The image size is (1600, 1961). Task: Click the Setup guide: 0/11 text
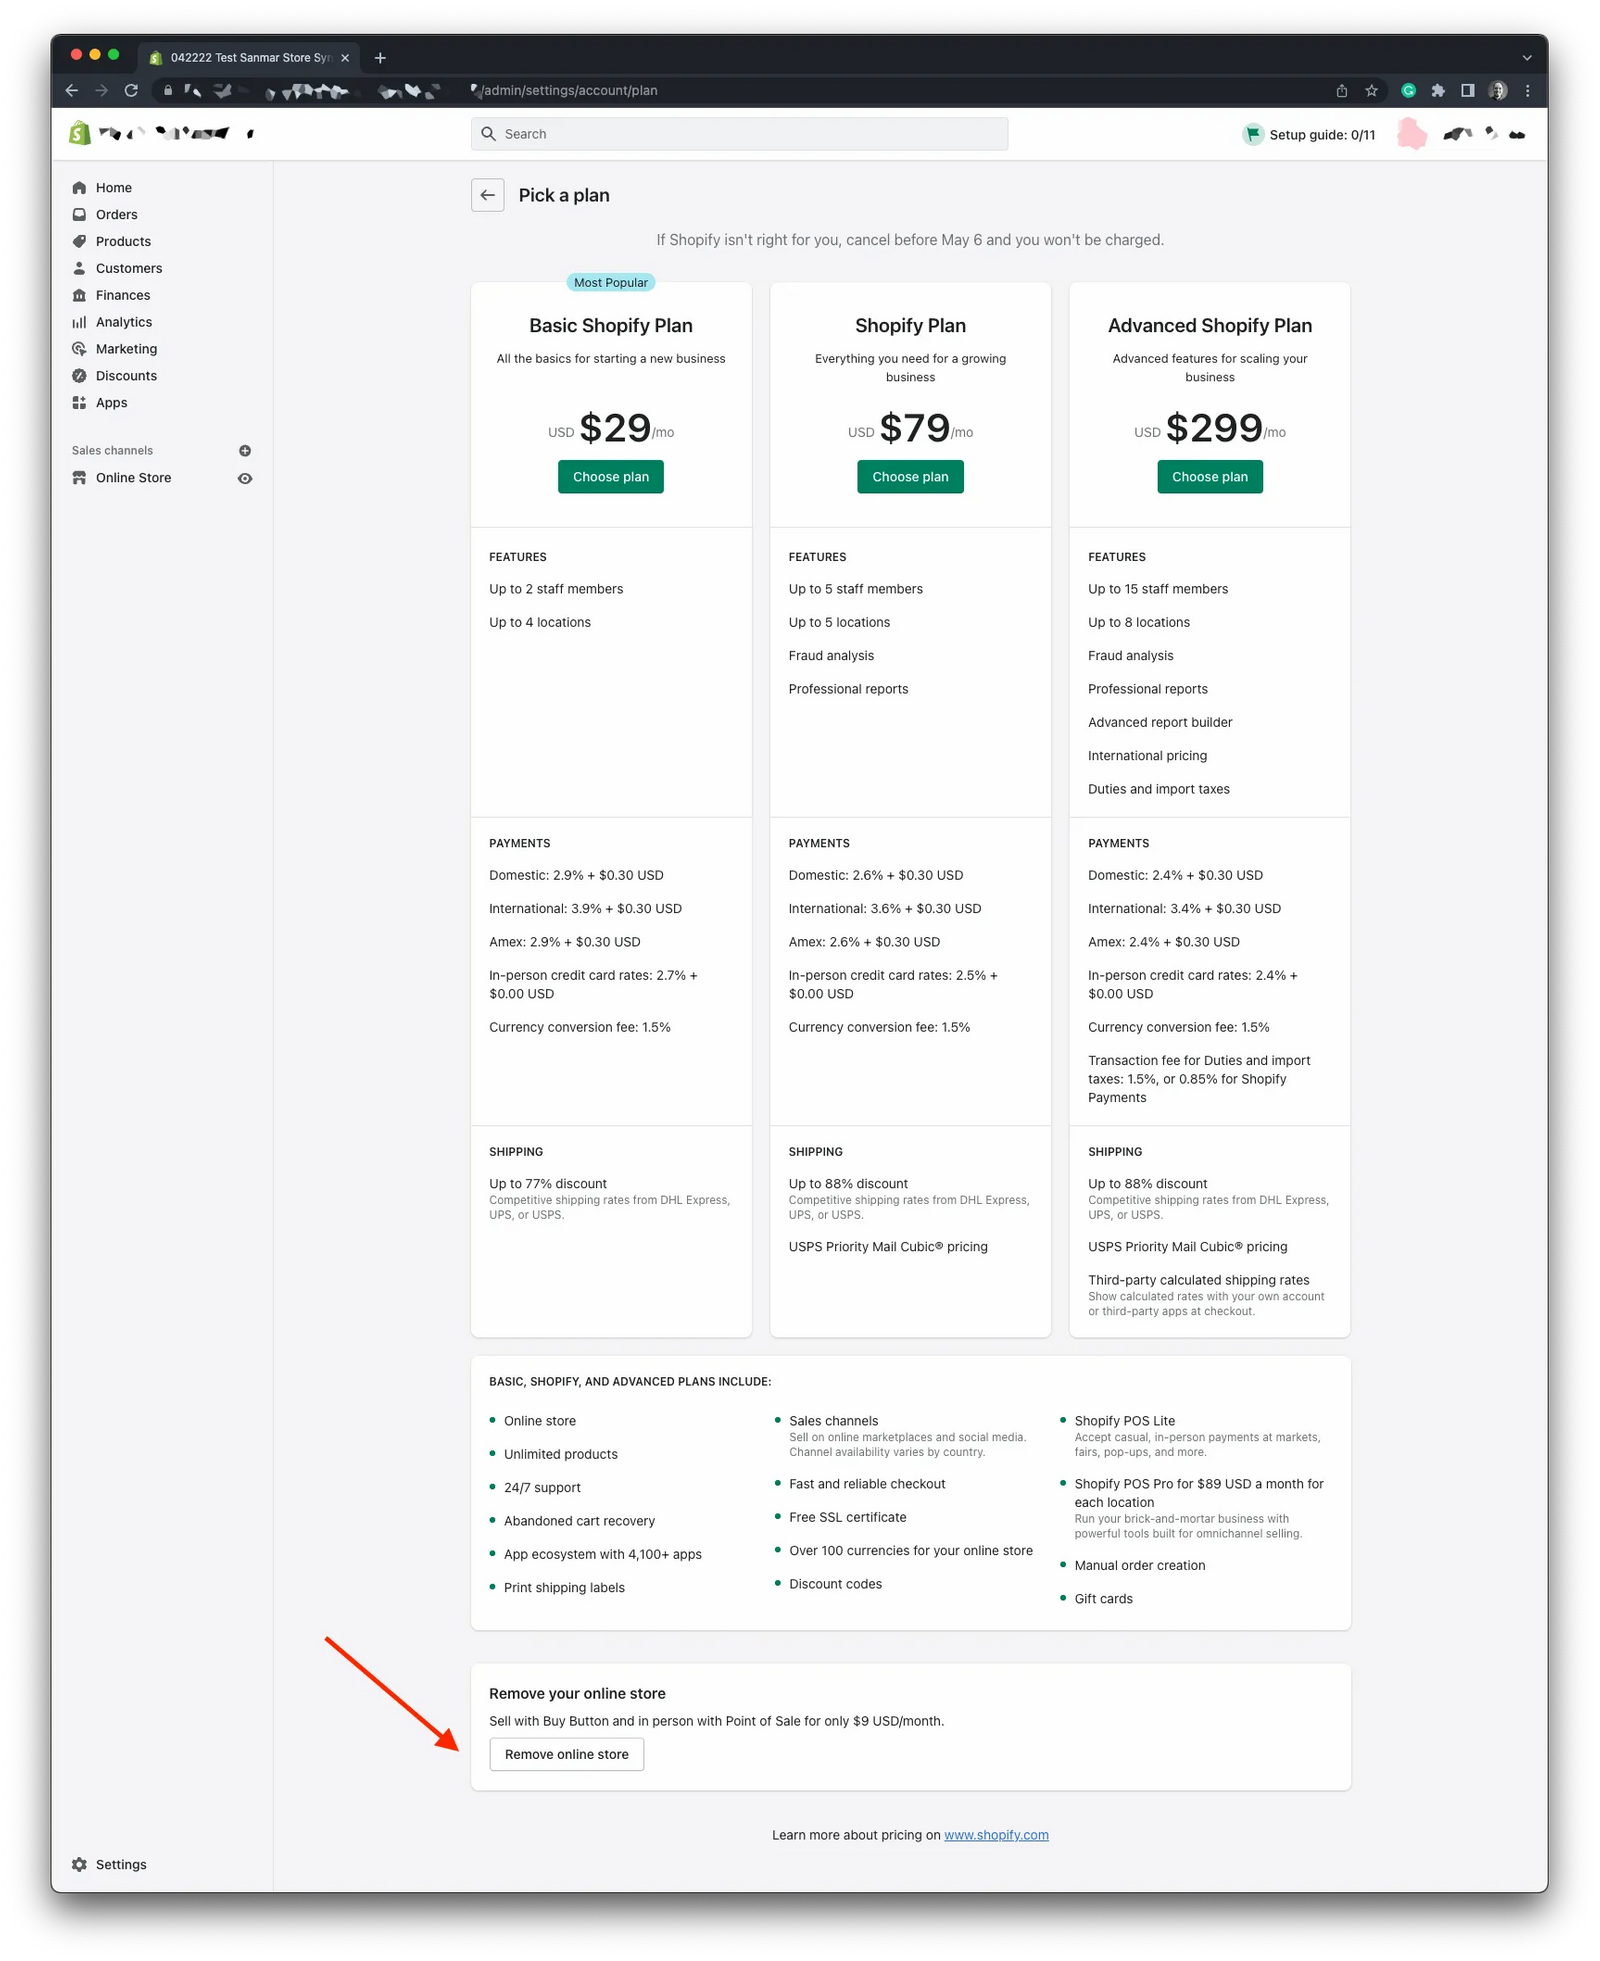pyautogui.click(x=1322, y=134)
